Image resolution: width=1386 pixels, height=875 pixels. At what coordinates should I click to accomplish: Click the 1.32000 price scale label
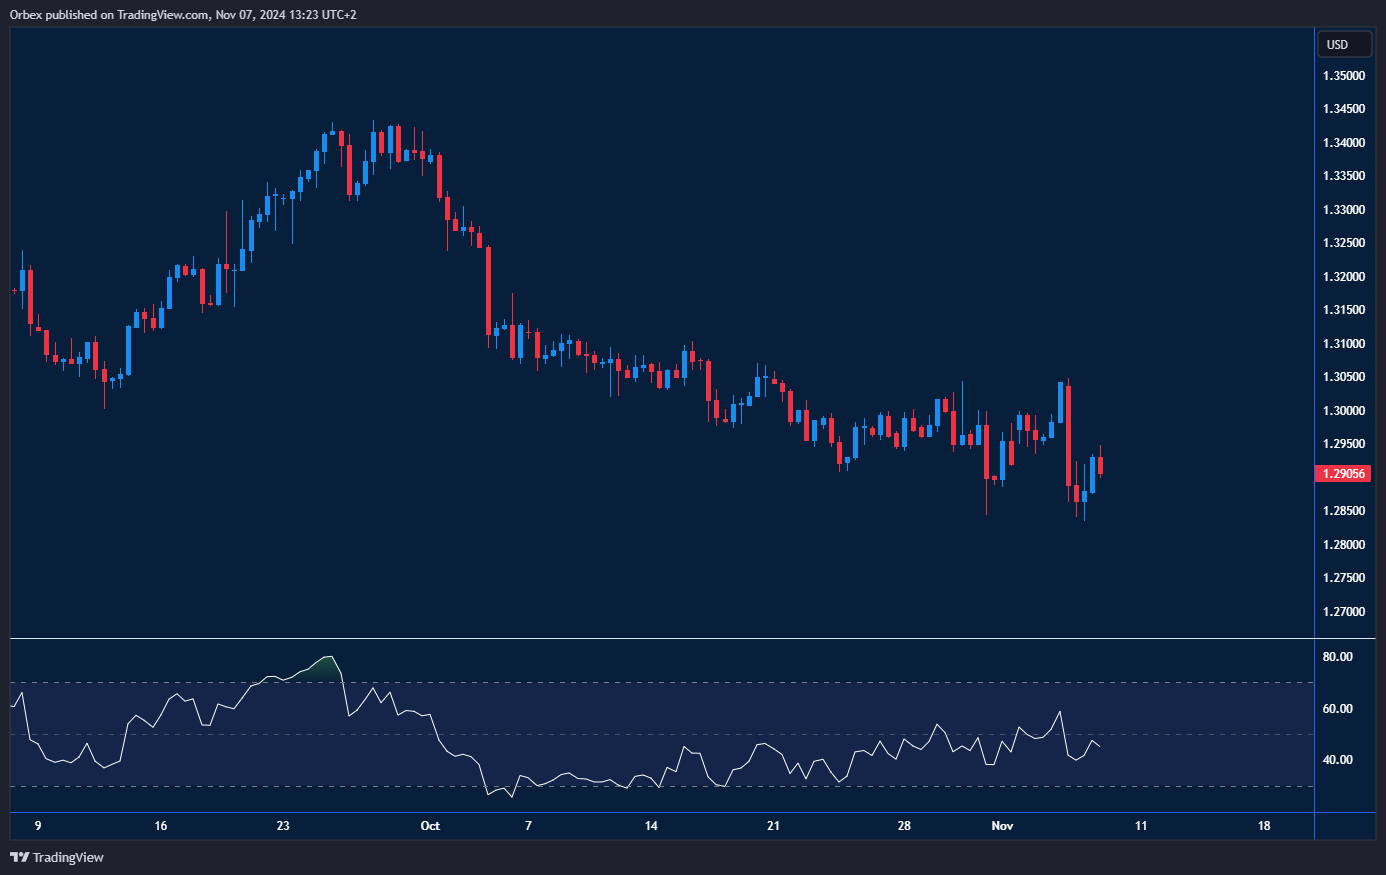coord(1343,277)
